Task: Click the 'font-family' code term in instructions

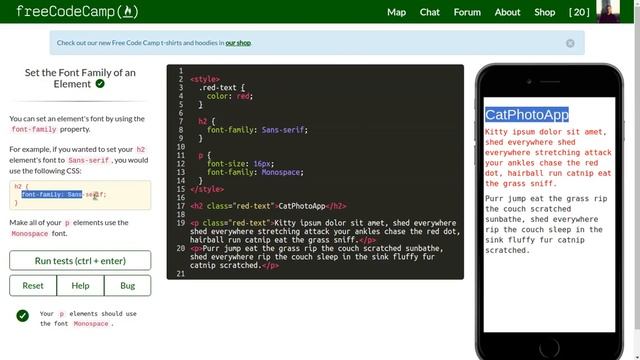Action: coord(34,129)
